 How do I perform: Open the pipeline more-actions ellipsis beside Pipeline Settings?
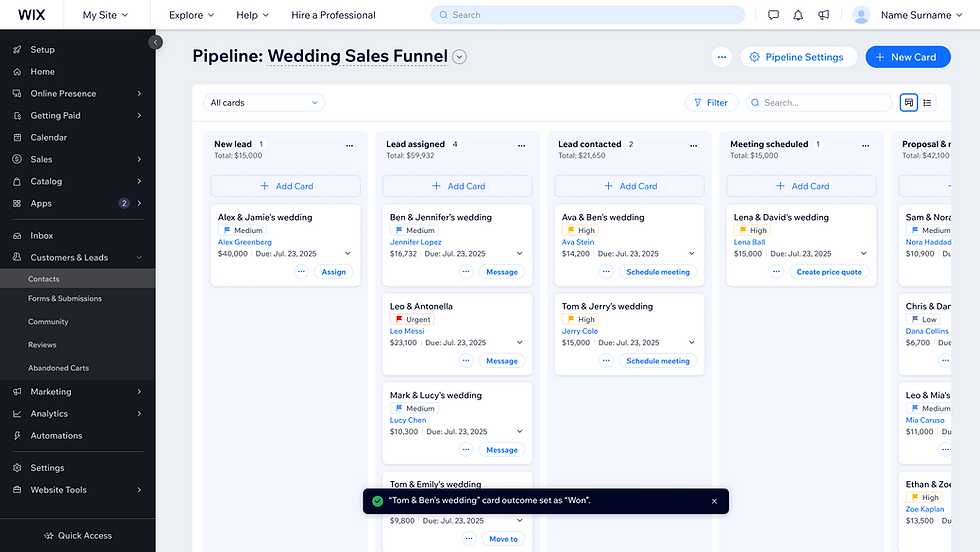pos(721,57)
